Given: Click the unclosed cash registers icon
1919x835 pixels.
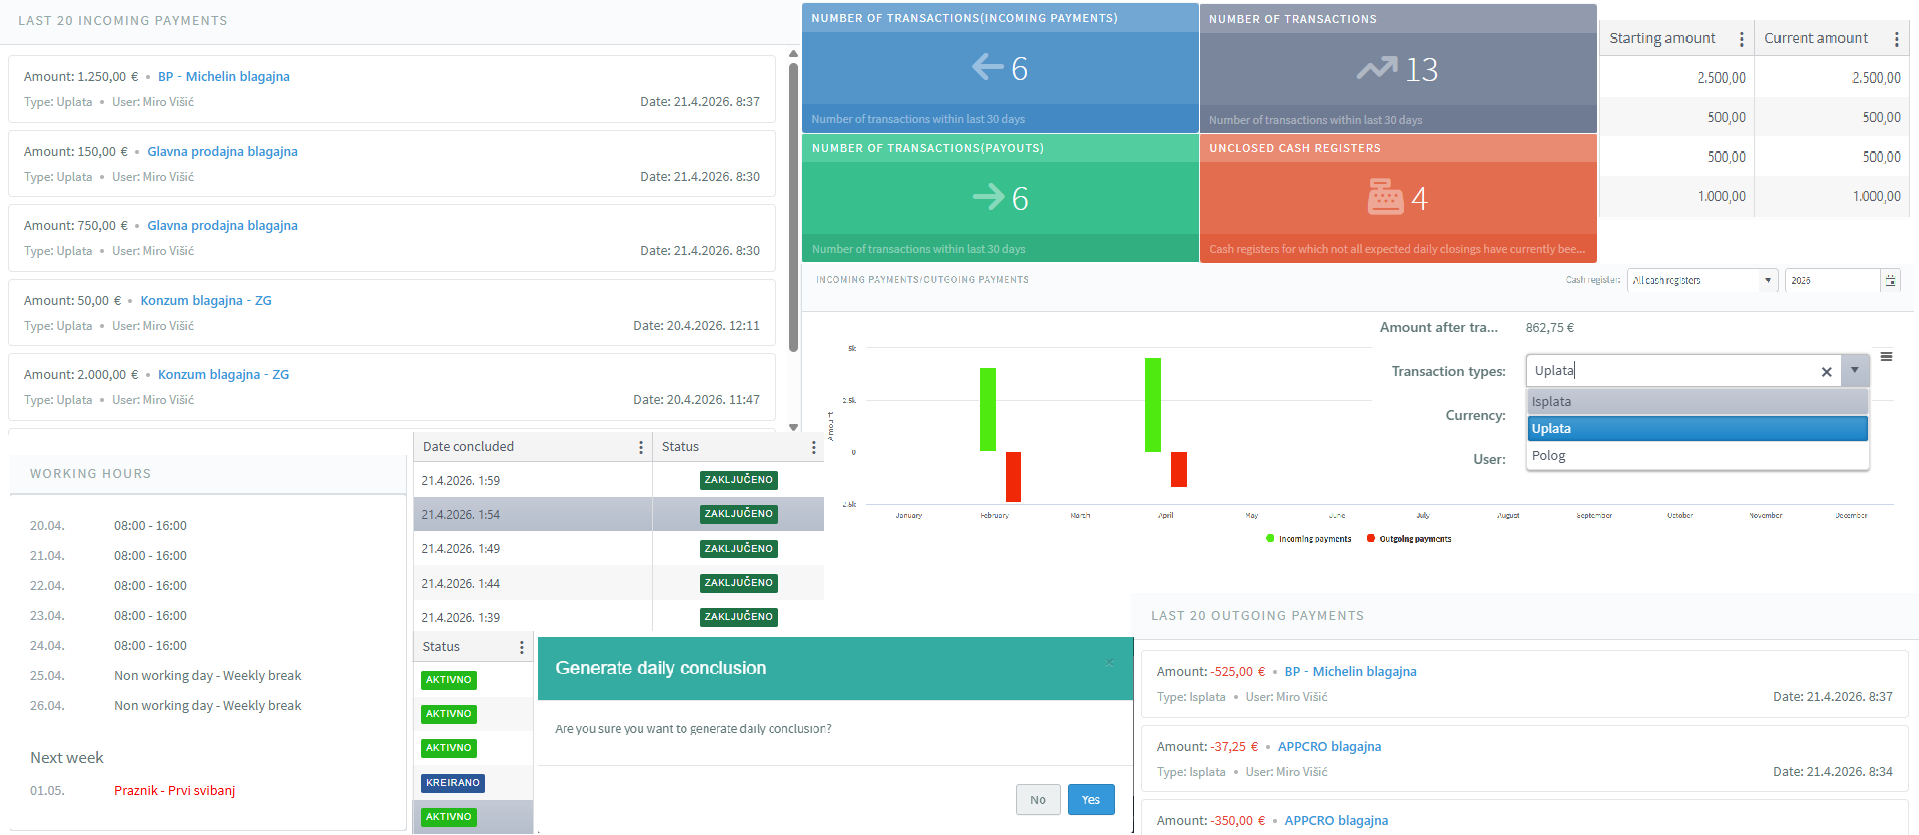Looking at the screenshot, I should point(1385,197).
